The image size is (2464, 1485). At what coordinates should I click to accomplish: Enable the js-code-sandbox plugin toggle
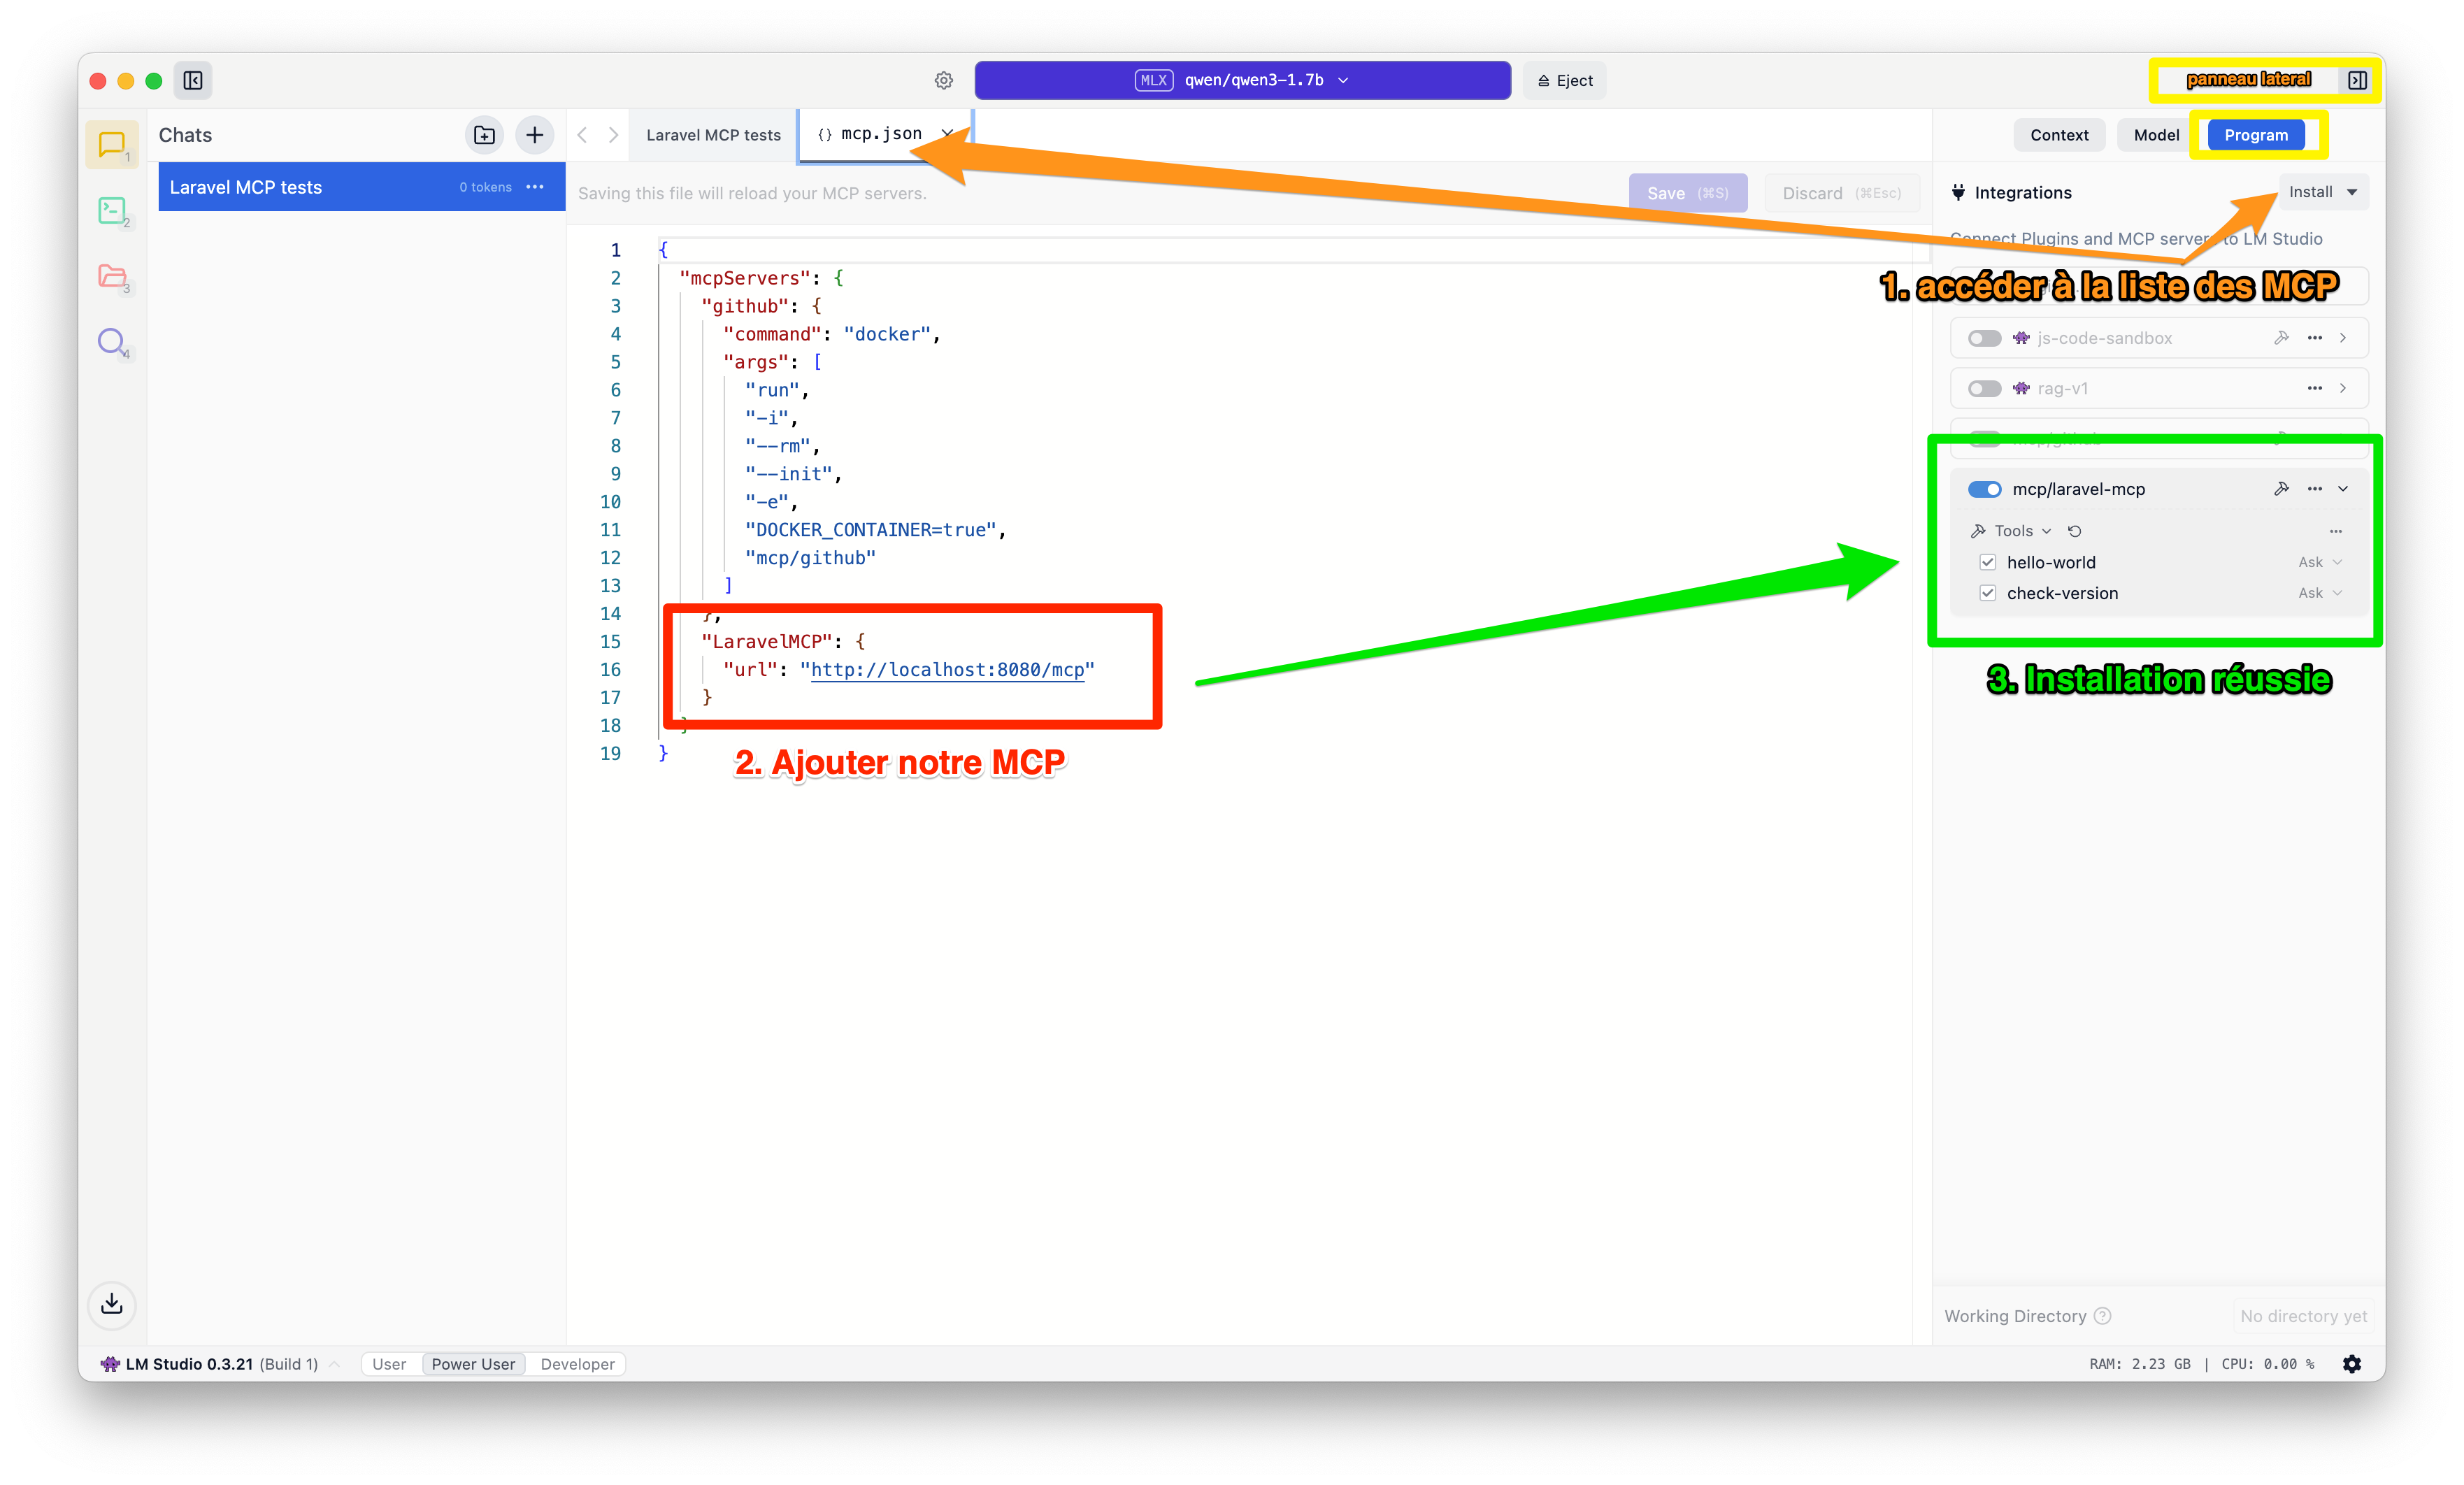(x=1984, y=338)
